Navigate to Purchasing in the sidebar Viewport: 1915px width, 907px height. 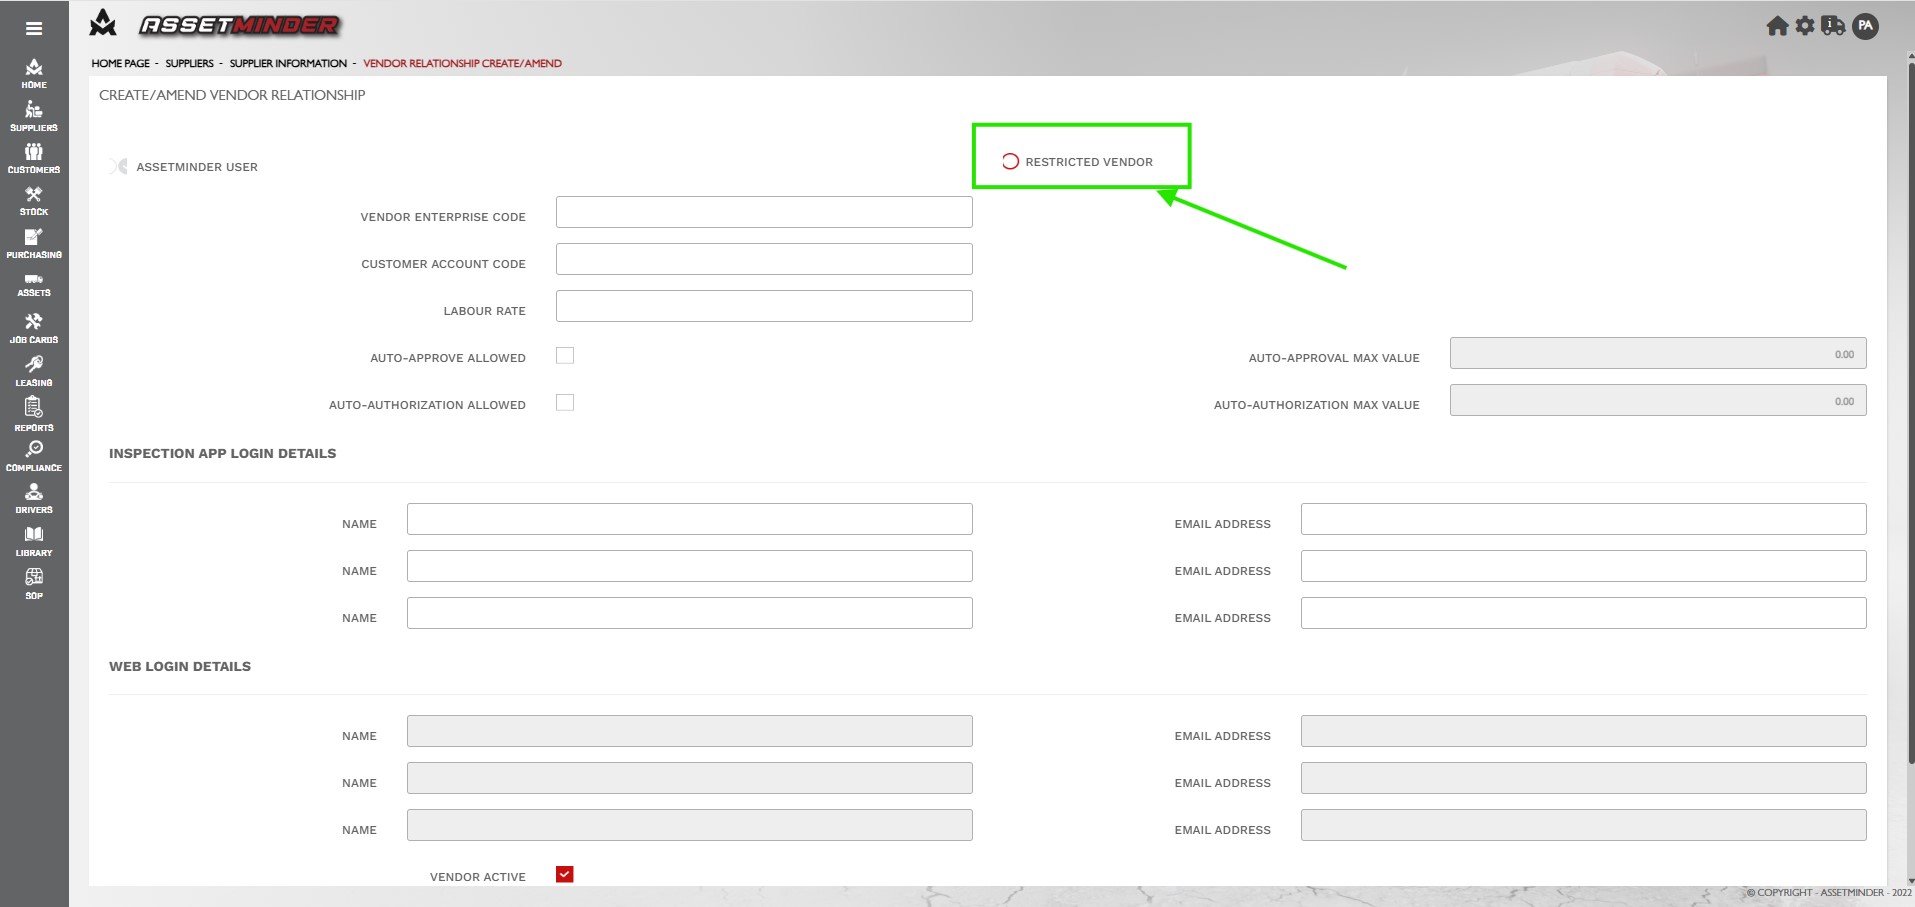34,243
